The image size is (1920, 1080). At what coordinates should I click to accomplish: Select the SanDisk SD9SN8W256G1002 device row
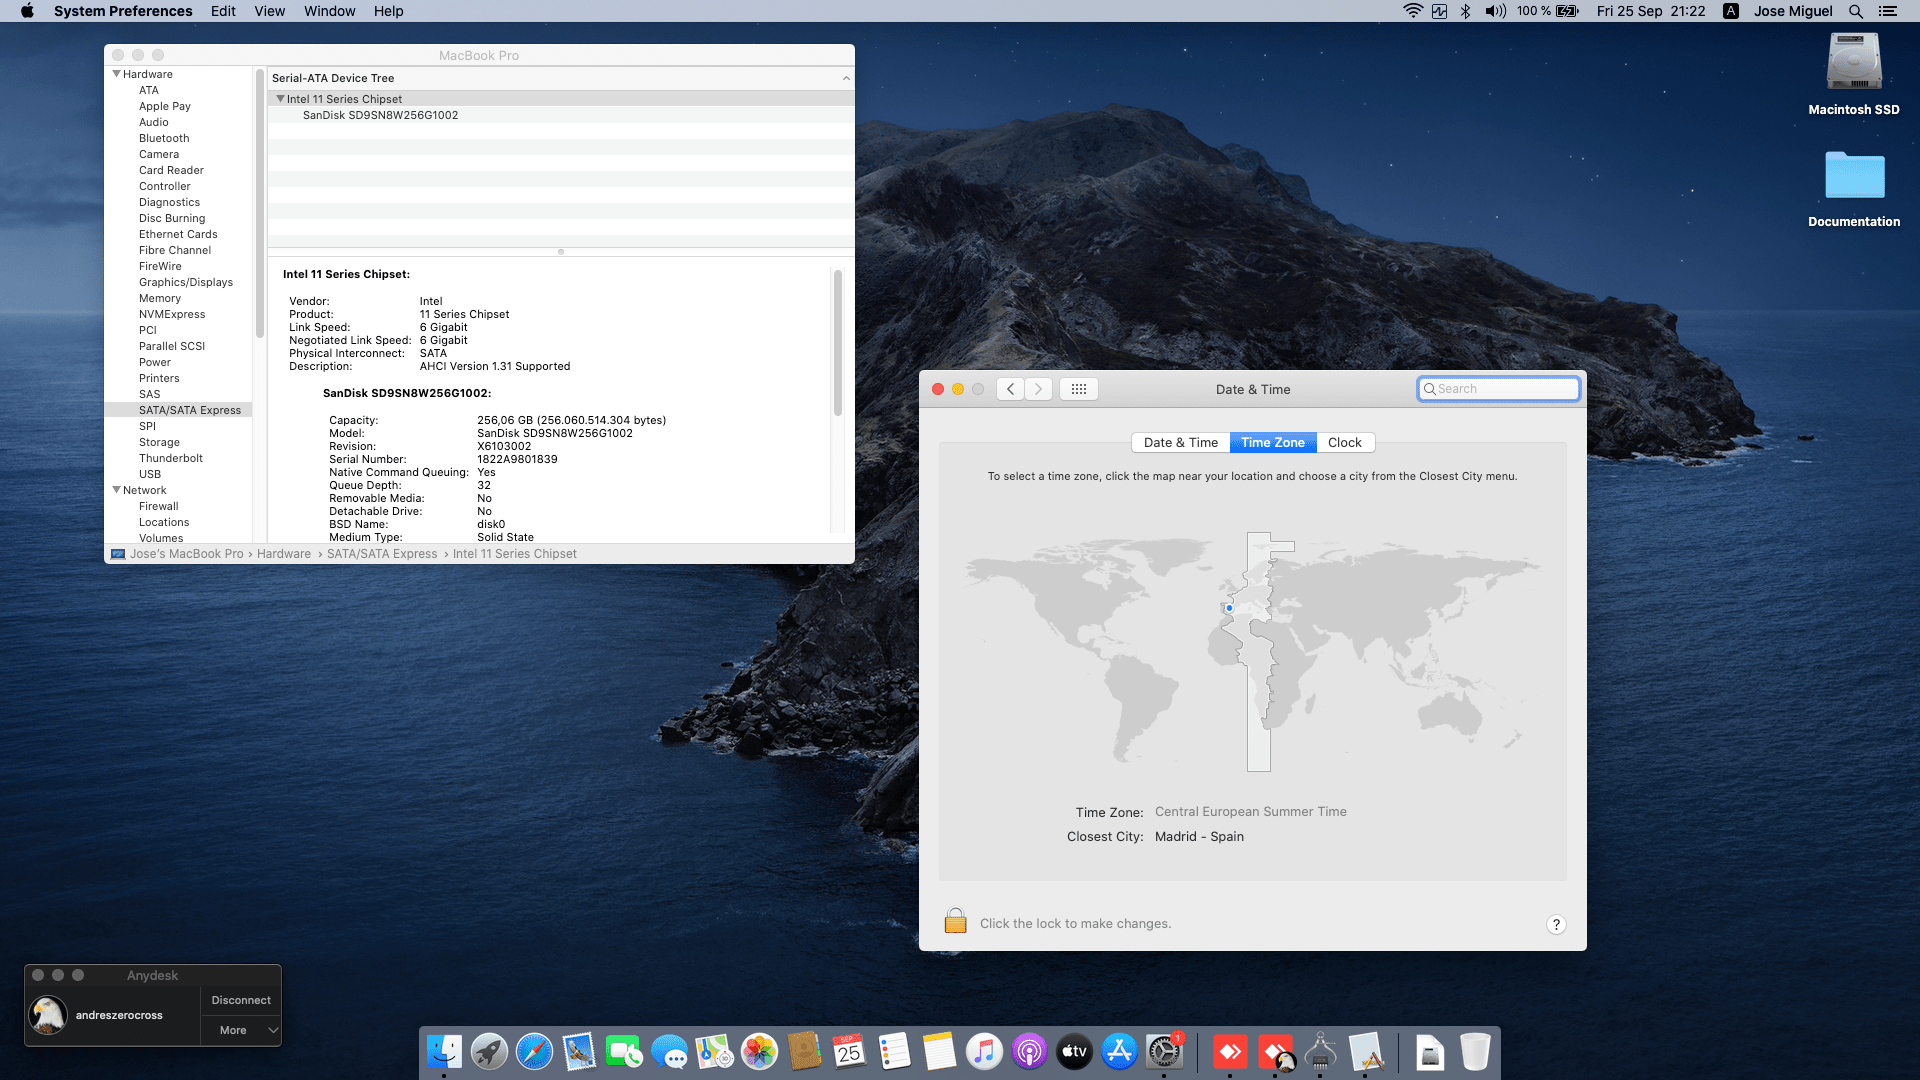point(561,115)
